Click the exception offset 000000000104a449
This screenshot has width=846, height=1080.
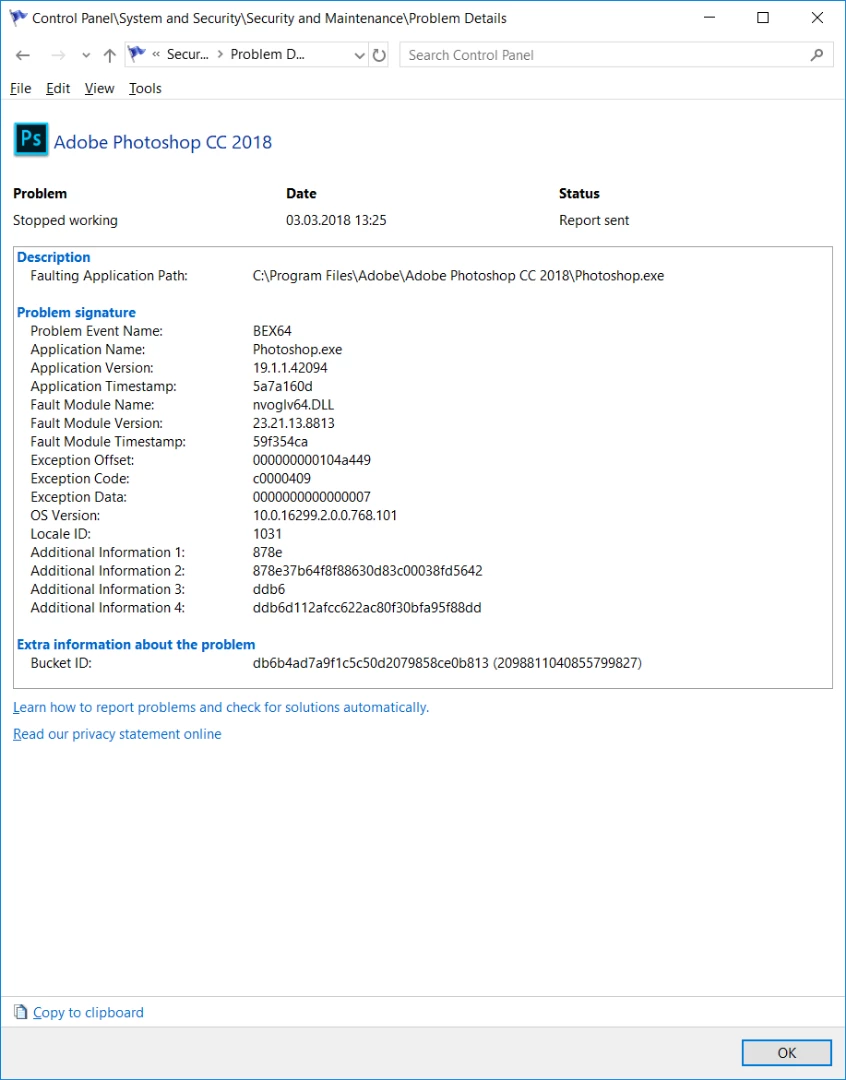pos(311,460)
